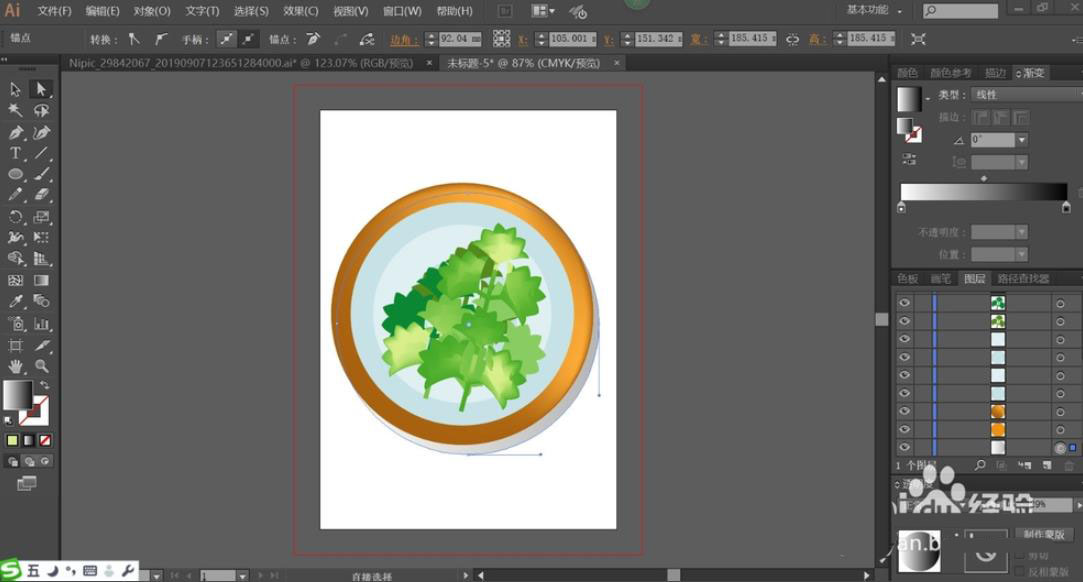This screenshot has width=1083, height=582.
Task: Hide the dark orange circle layer
Action: click(x=904, y=411)
